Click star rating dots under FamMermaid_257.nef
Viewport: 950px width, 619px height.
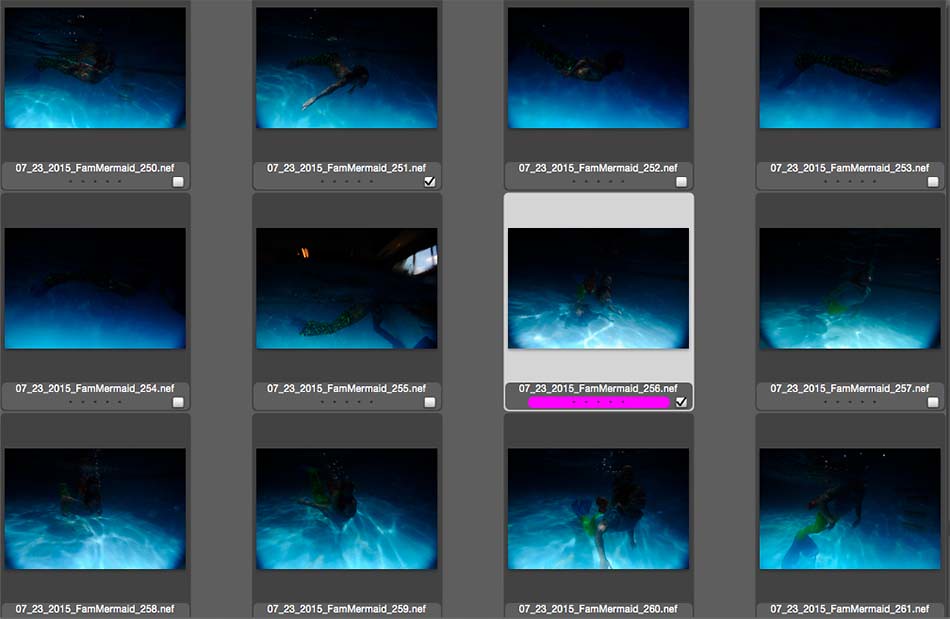[x=850, y=402]
